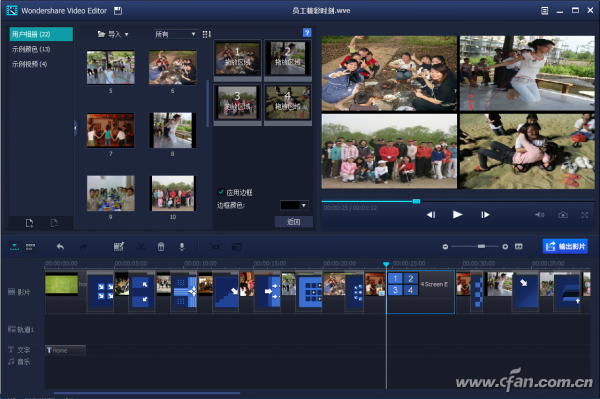This screenshot has height=399, width=600.
Task: Collapse the media library panel arrow
Action: (76, 128)
